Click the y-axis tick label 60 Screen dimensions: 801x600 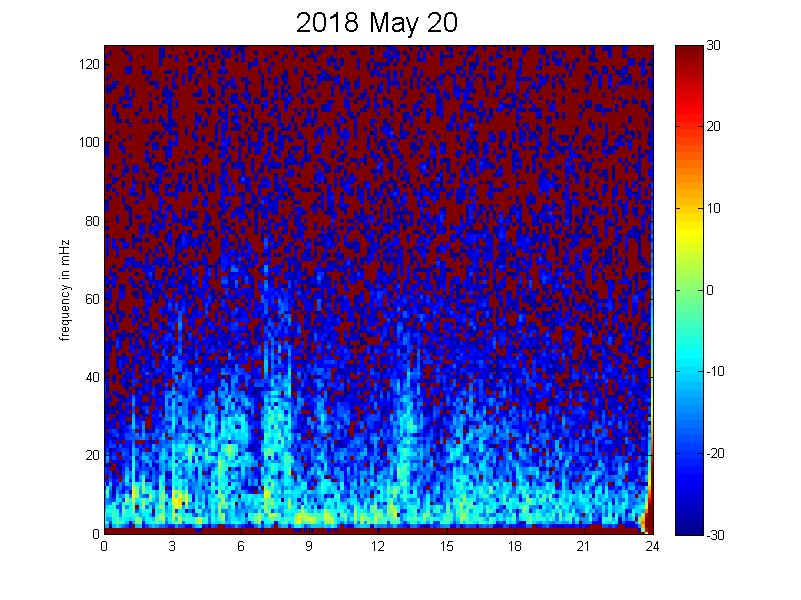coord(92,299)
